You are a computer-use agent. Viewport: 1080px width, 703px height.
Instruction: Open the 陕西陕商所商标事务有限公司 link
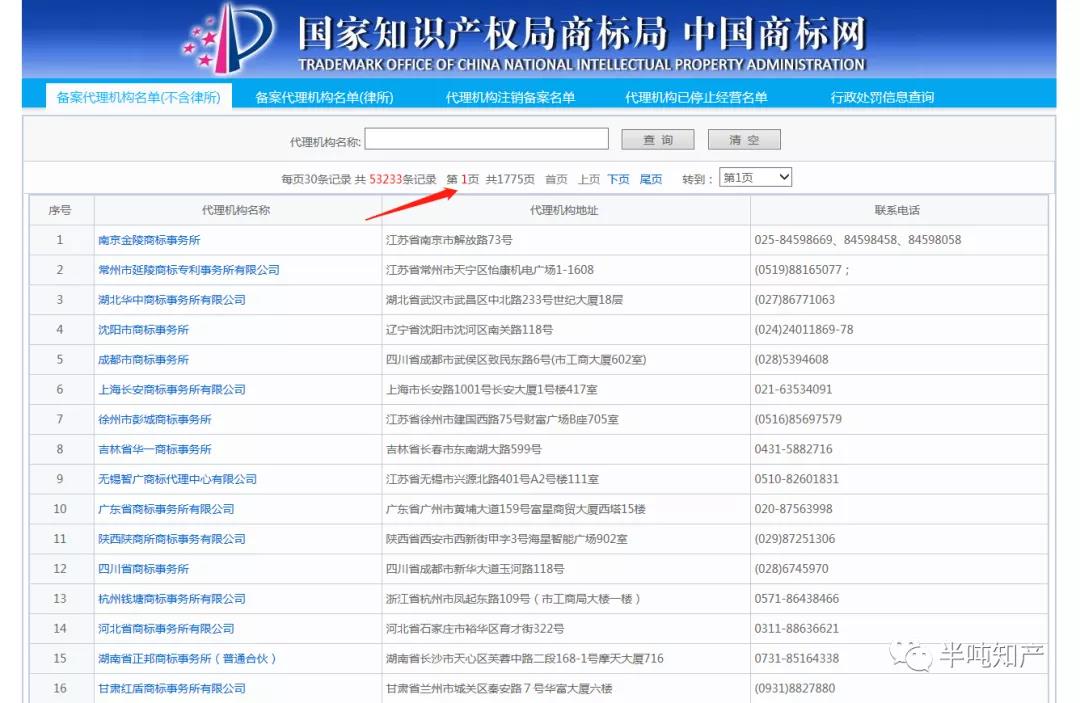(172, 539)
